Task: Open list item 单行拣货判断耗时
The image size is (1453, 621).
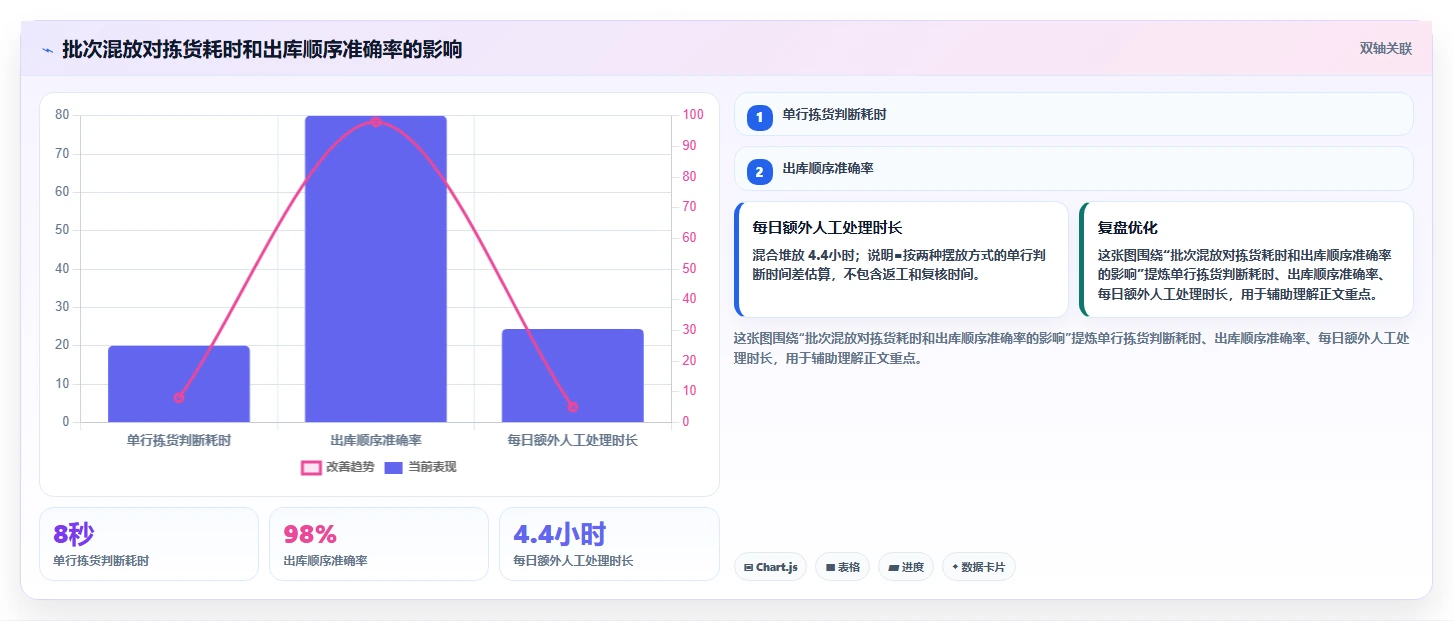Action: pos(1074,114)
